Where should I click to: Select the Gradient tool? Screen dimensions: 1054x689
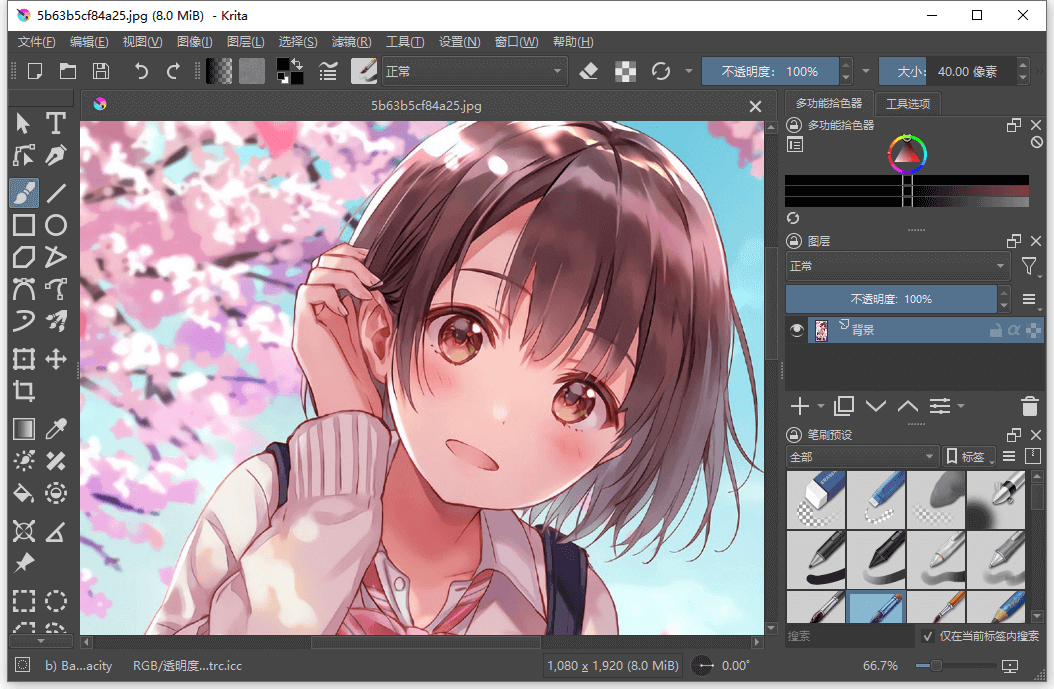point(24,429)
